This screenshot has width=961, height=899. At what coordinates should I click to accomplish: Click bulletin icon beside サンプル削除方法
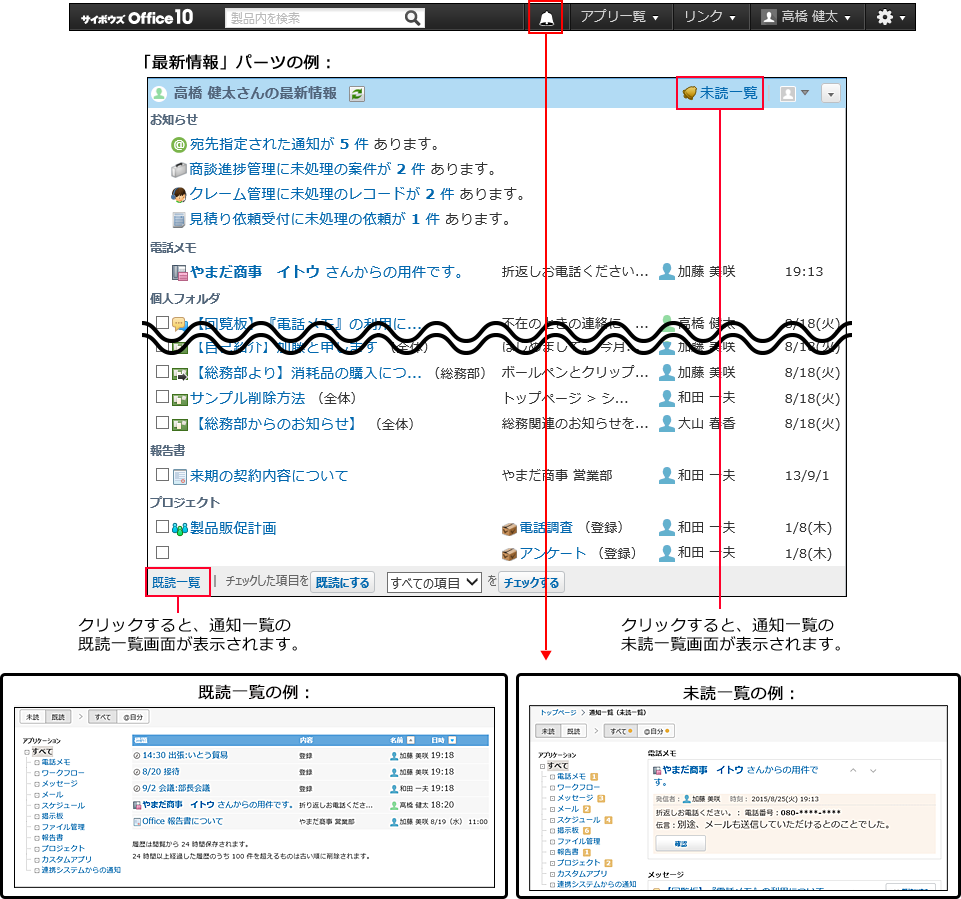coord(180,400)
